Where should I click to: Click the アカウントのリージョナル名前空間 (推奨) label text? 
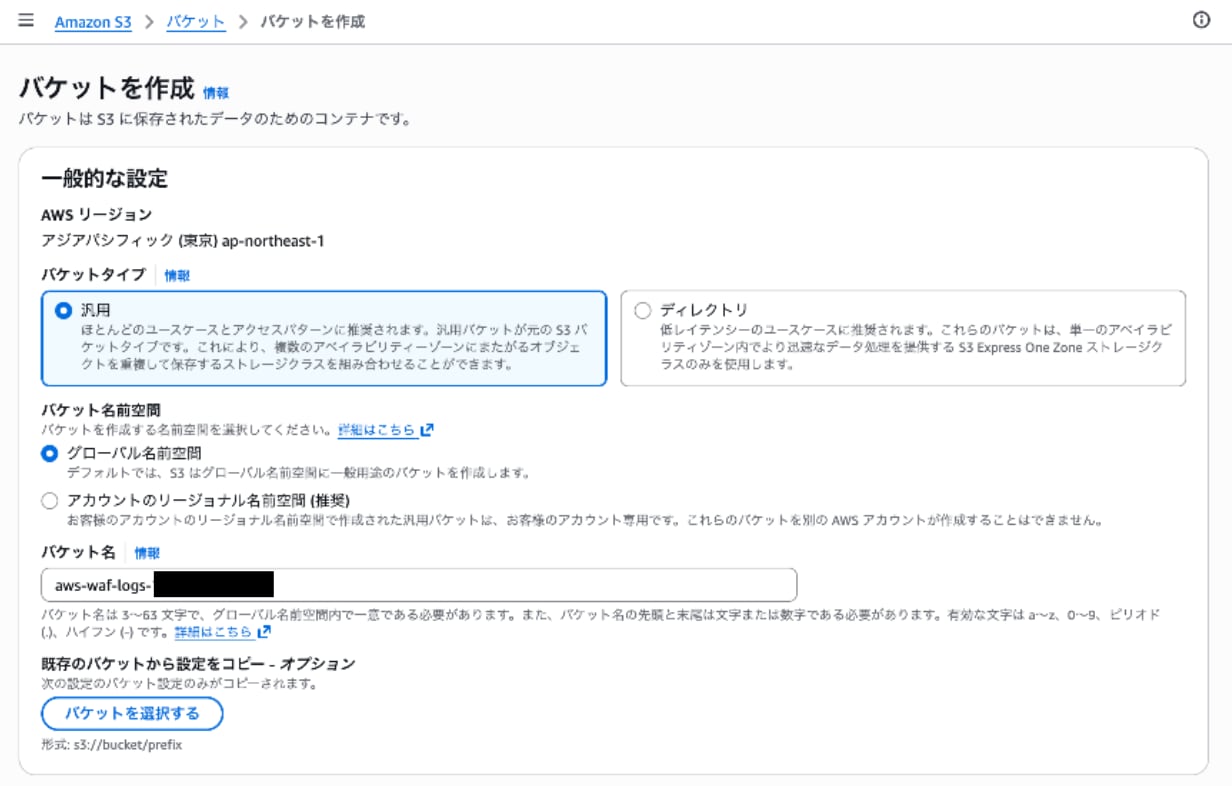click(x=208, y=500)
